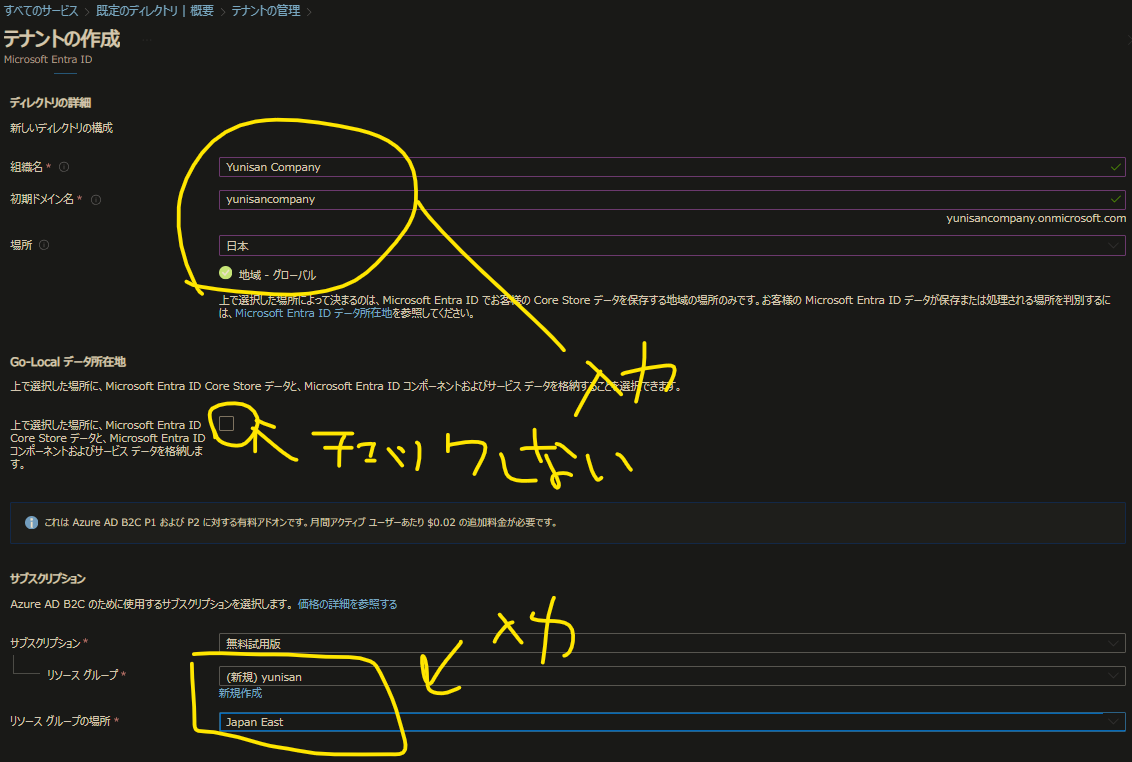Viewport: 1132px width, 762px height.
Task: Click the info icon beside 組織名 label
Action: point(63,167)
